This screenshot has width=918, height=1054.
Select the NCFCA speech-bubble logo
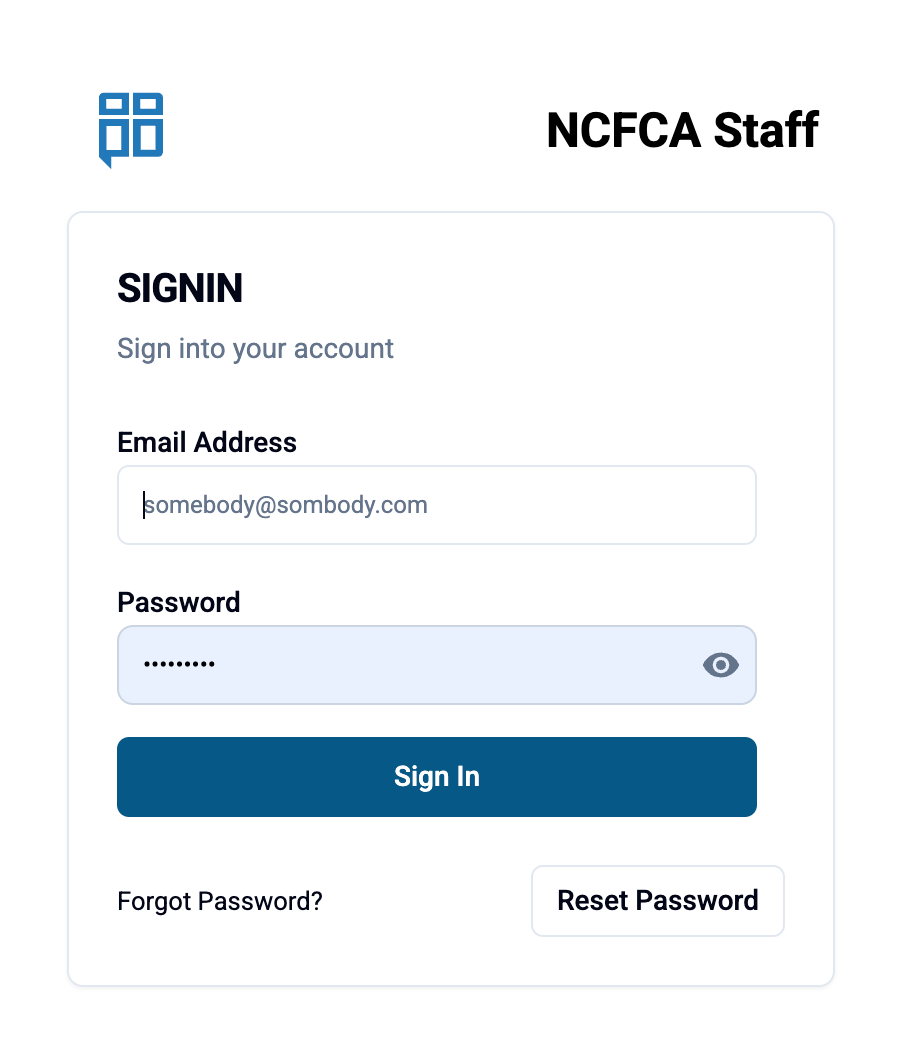point(131,129)
